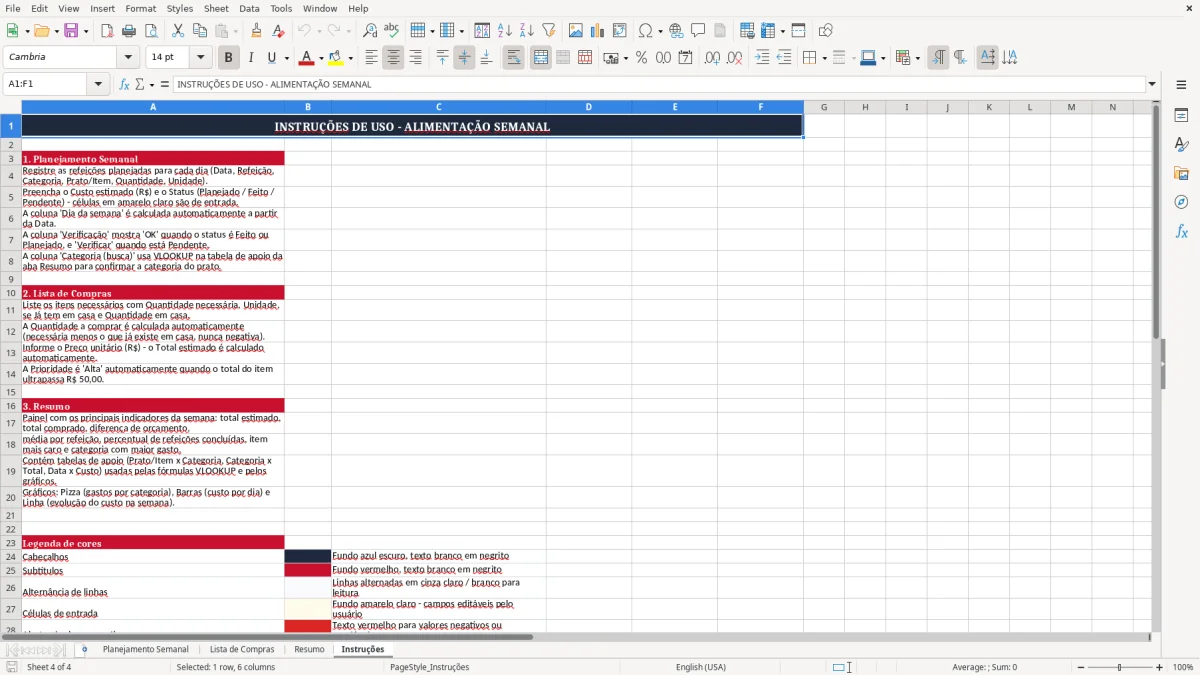
Task: Expand Conditional Formatting dropdown arrow
Action: (x=916, y=58)
